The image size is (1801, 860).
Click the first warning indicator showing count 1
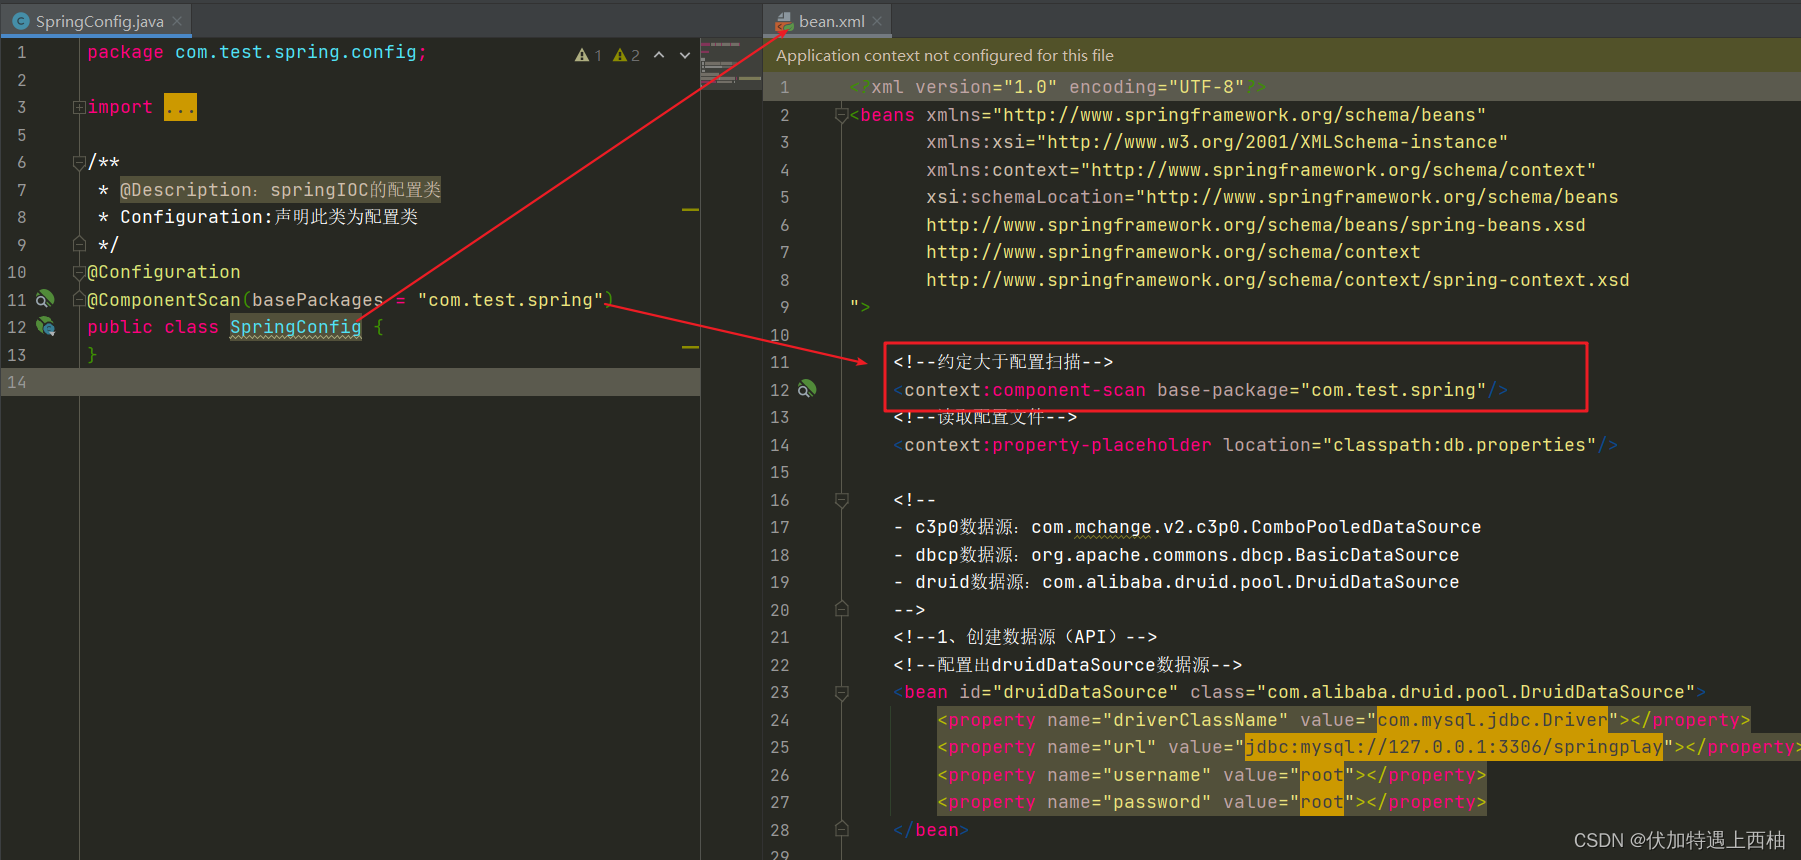pyautogui.click(x=588, y=55)
